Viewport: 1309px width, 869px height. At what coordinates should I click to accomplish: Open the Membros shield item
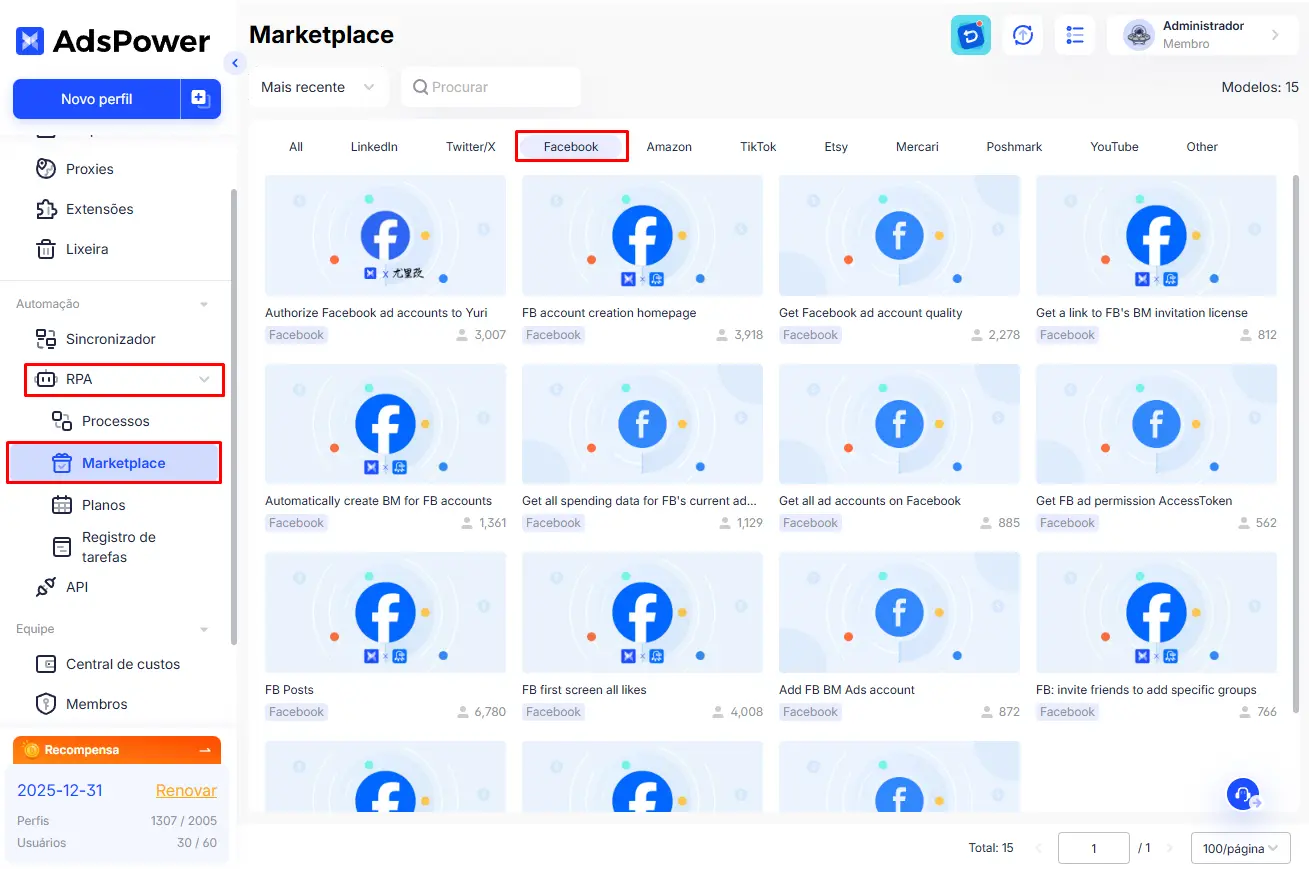pos(96,704)
